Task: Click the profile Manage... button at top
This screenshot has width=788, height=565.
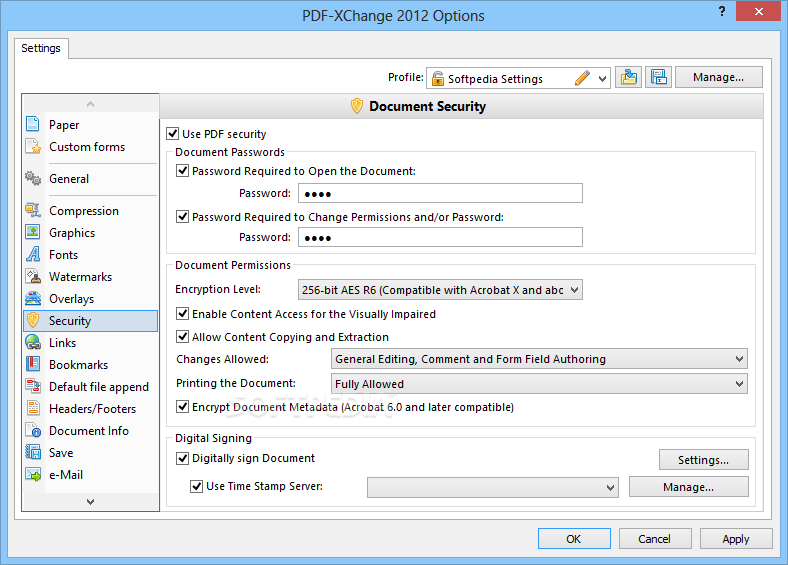Action: 719,77
